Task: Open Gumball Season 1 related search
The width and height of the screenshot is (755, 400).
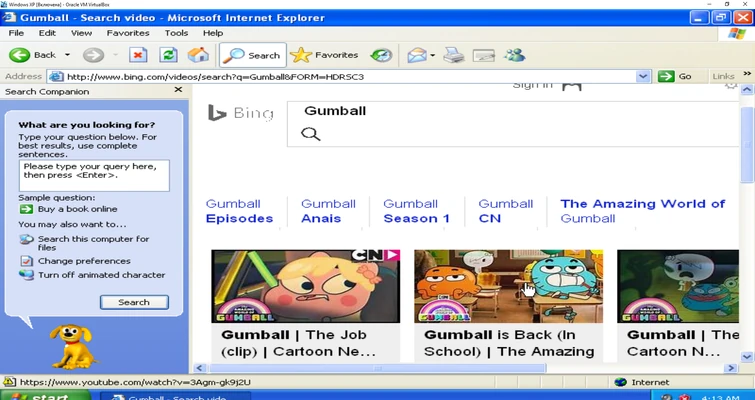Action: [417, 211]
